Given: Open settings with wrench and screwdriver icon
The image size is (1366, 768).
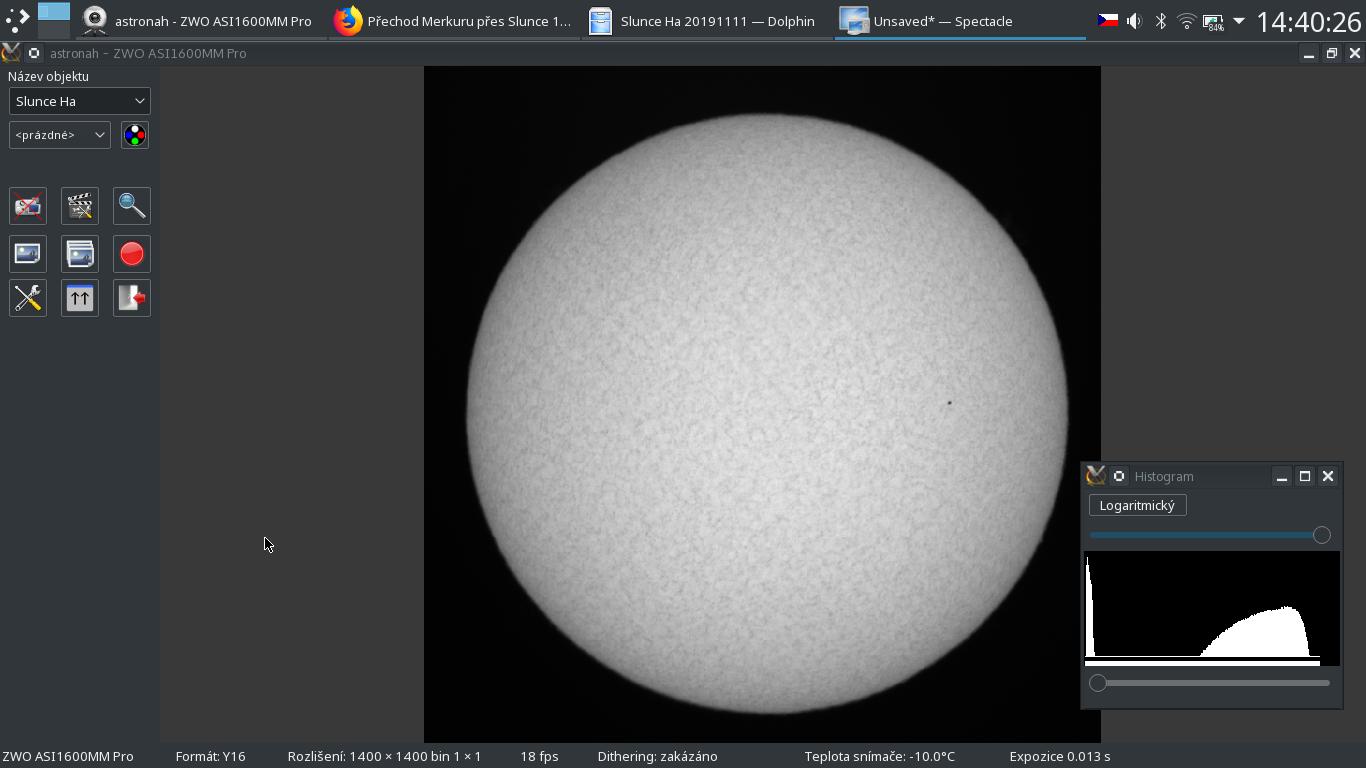Looking at the screenshot, I should click(x=28, y=298).
